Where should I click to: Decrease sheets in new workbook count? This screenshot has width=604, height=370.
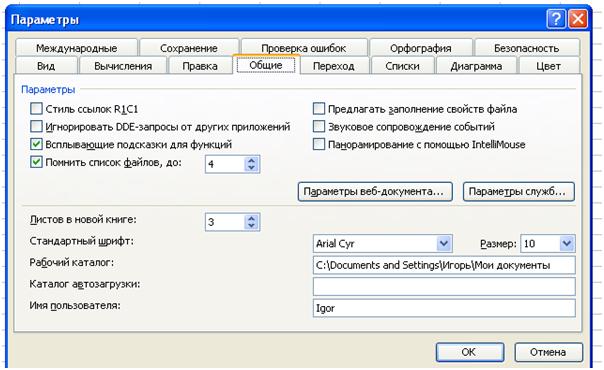[251, 226]
